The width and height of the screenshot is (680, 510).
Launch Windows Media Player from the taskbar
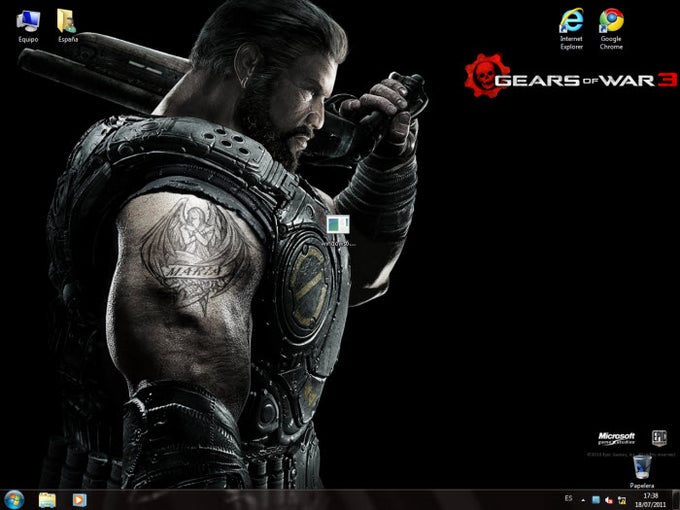point(79,500)
